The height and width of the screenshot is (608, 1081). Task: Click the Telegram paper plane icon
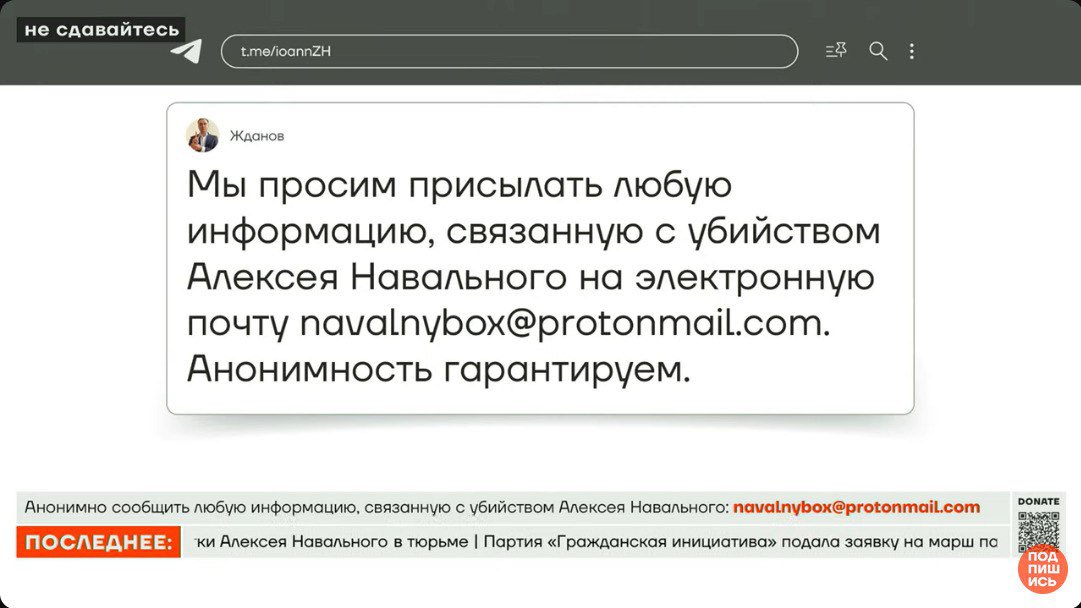point(186,51)
